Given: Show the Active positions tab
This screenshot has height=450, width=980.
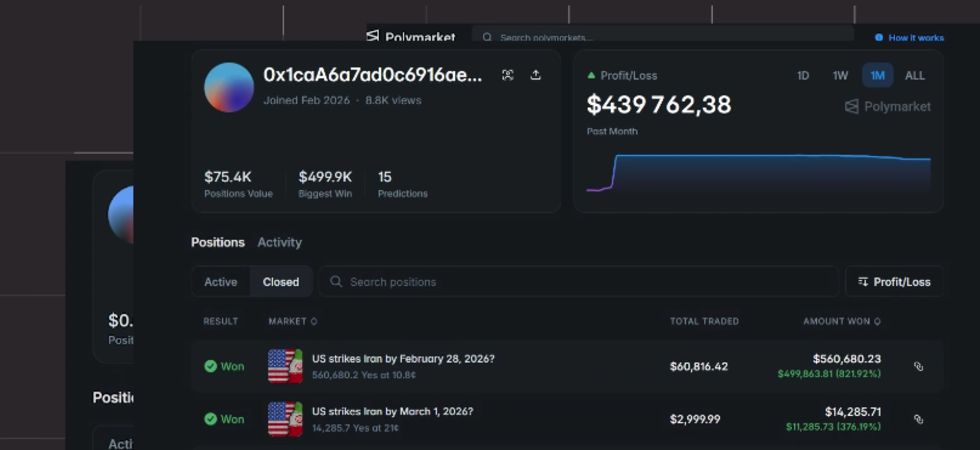Looking at the screenshot, I should click(x=221, y=282).
